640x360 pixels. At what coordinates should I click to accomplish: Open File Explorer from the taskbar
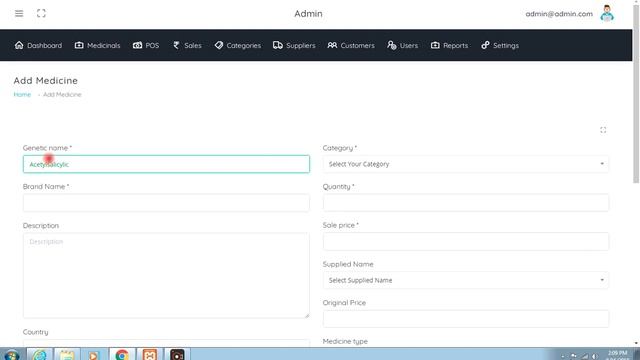[x=67, y=355]
